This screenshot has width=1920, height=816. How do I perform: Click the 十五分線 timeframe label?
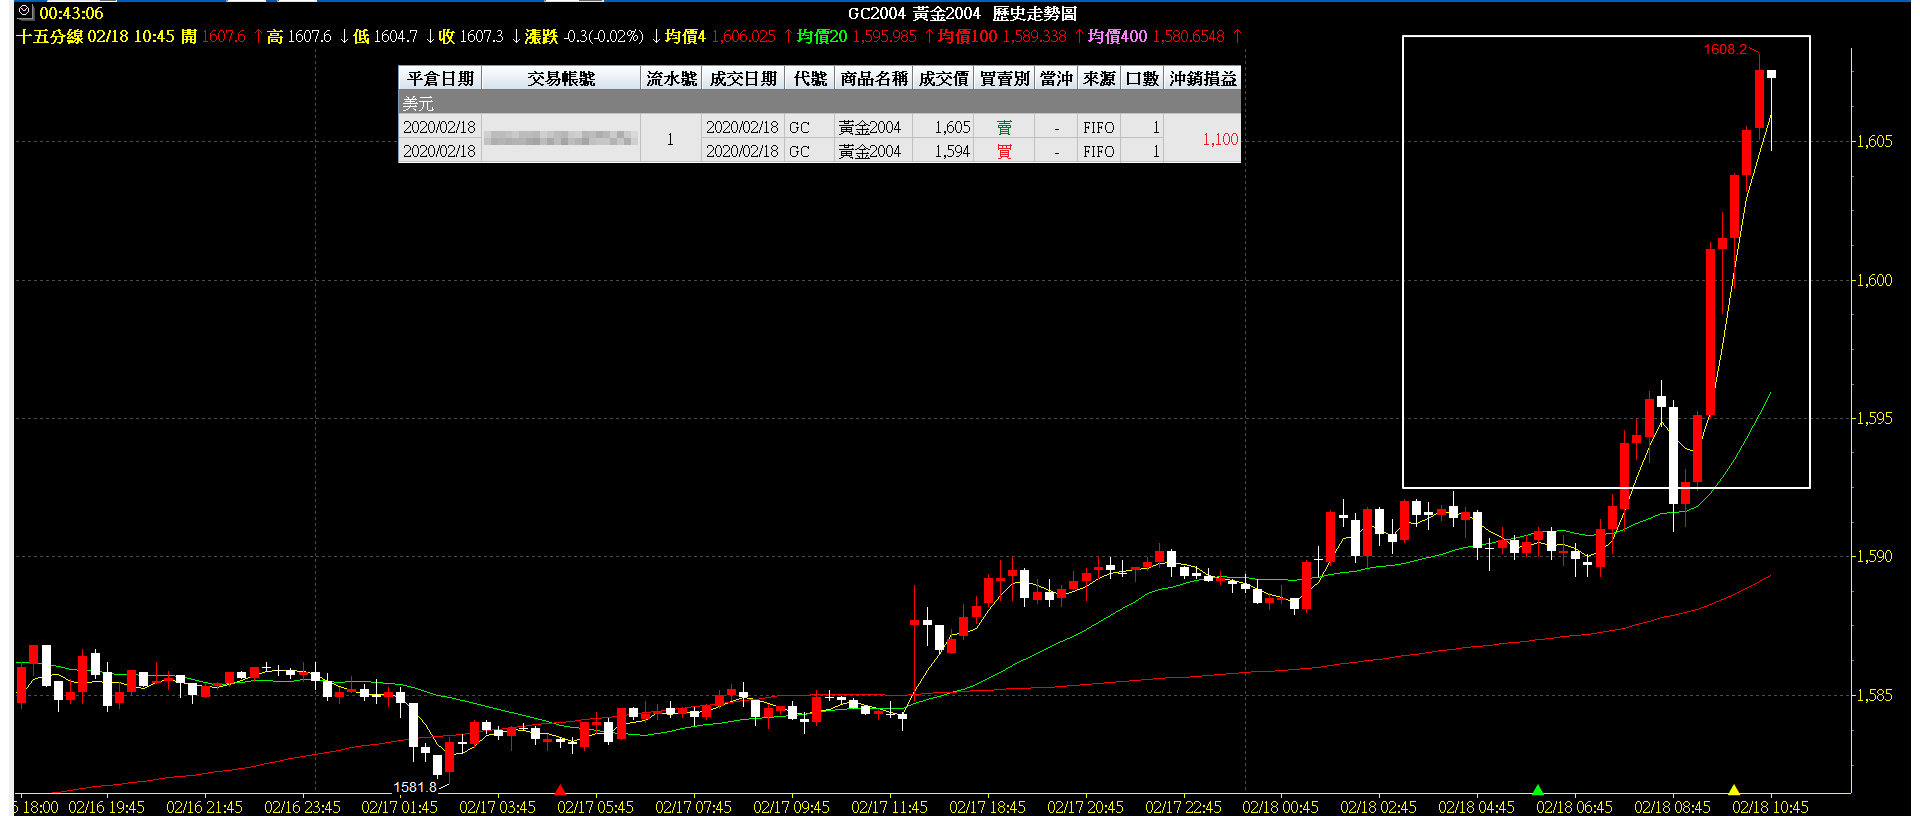pyautogui.click(x=50, y=36)
